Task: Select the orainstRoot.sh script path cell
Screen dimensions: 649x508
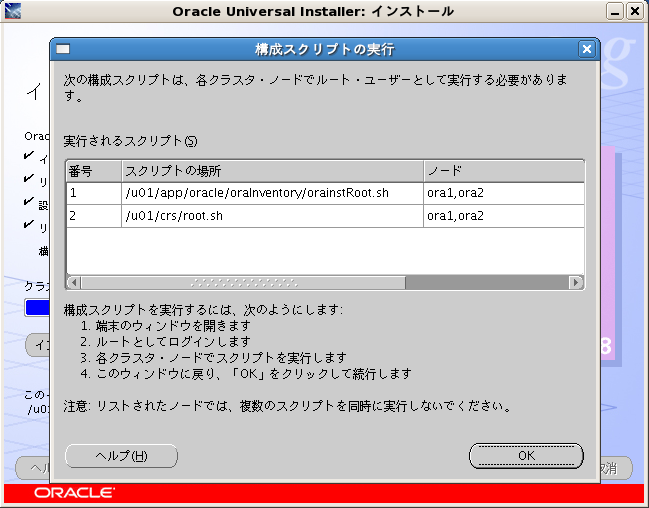Action: point(272,193)
